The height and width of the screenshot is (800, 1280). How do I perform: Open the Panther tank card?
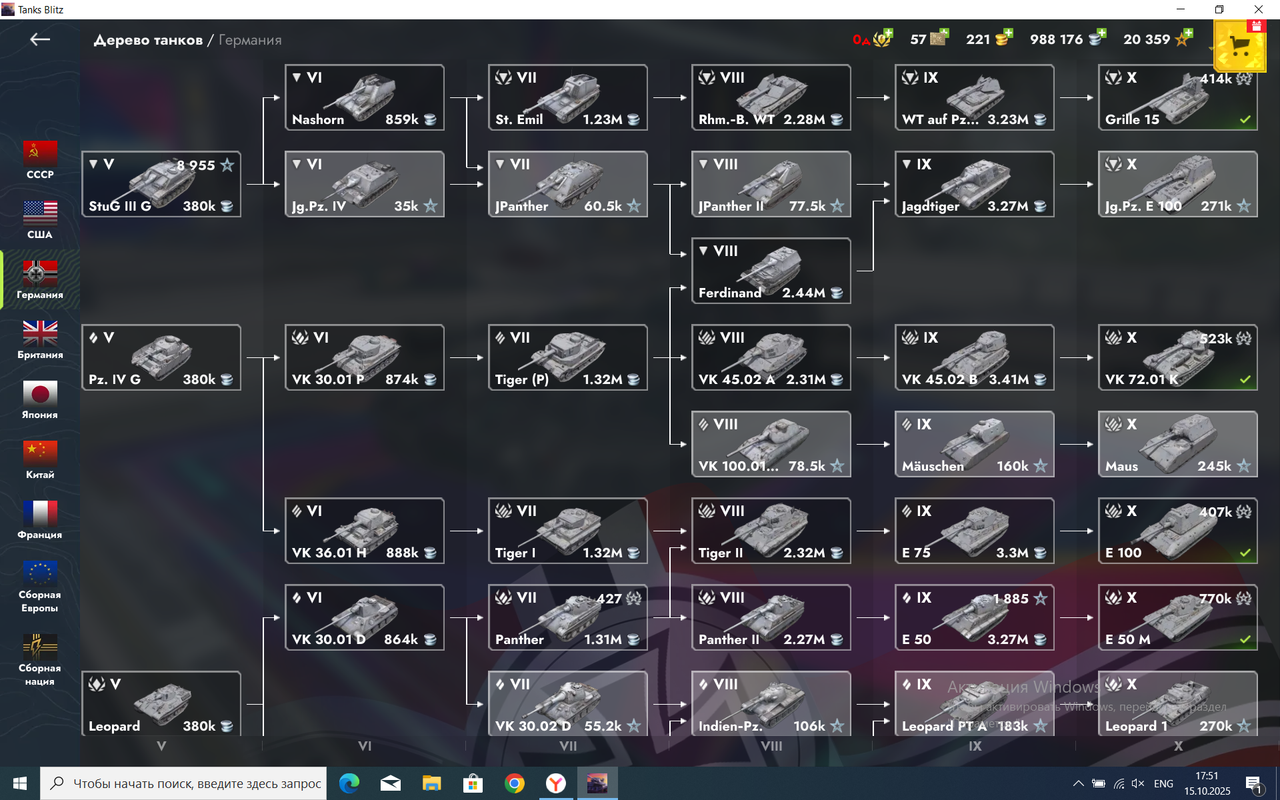[568, 617]
